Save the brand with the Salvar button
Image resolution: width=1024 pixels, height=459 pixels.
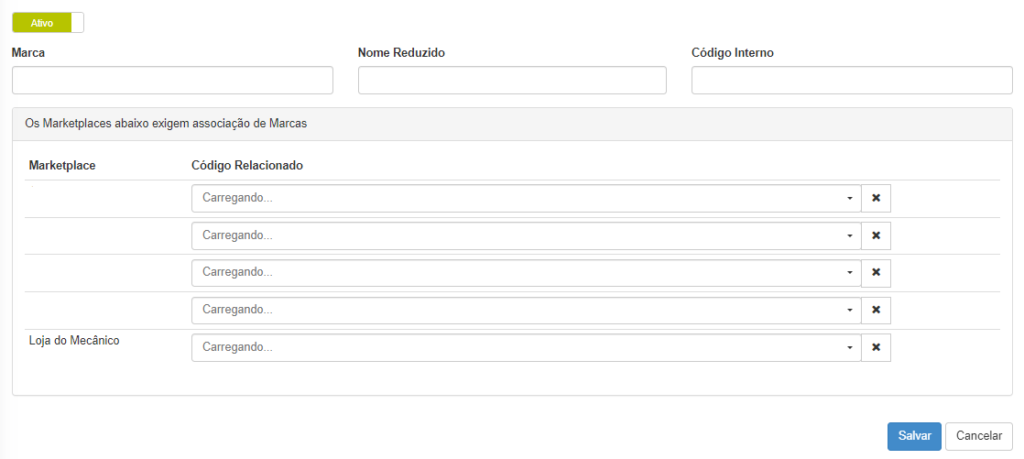coord(914,436)
